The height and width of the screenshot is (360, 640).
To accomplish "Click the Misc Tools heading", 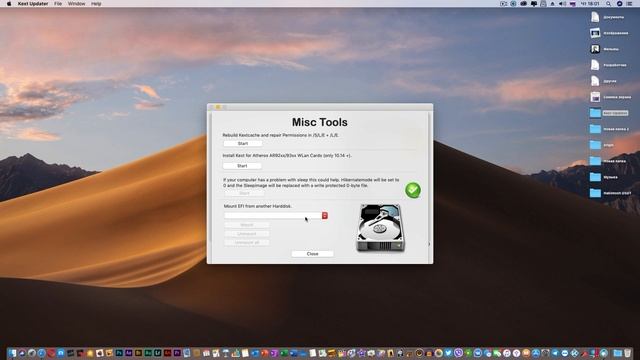I will click(x=320, y=122).
